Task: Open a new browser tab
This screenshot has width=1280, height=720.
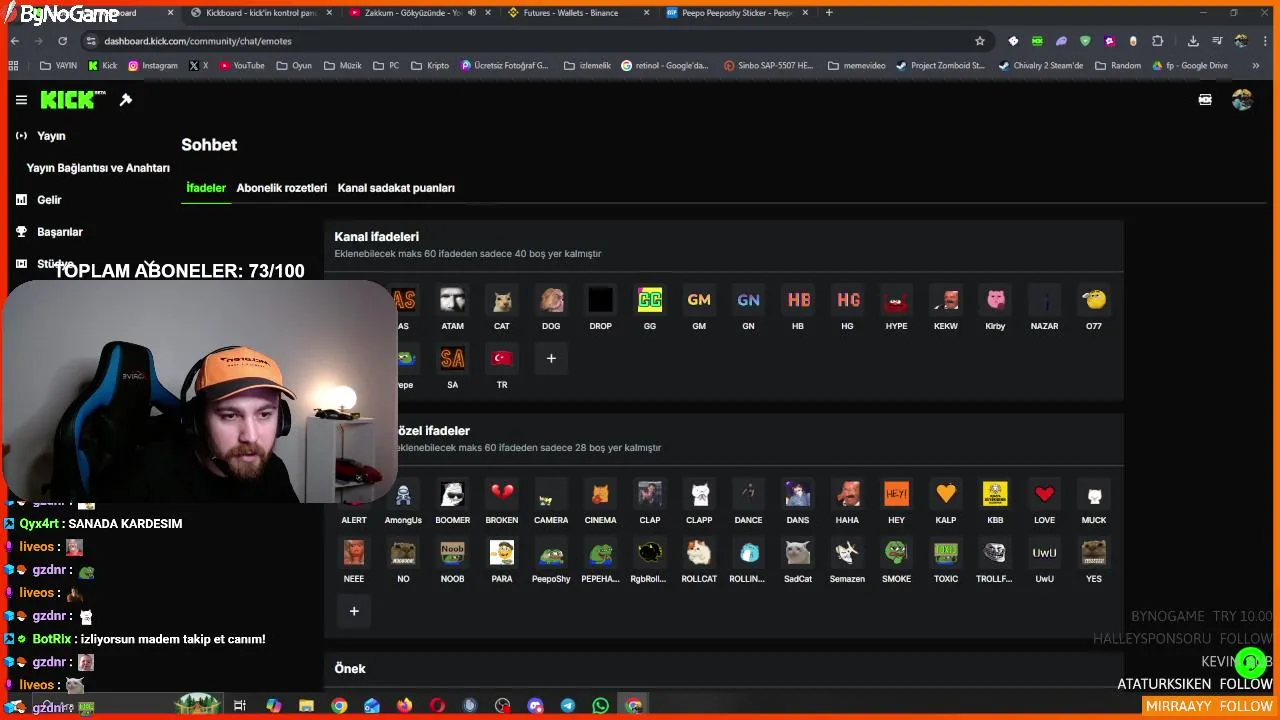Action: pos(829,13)
